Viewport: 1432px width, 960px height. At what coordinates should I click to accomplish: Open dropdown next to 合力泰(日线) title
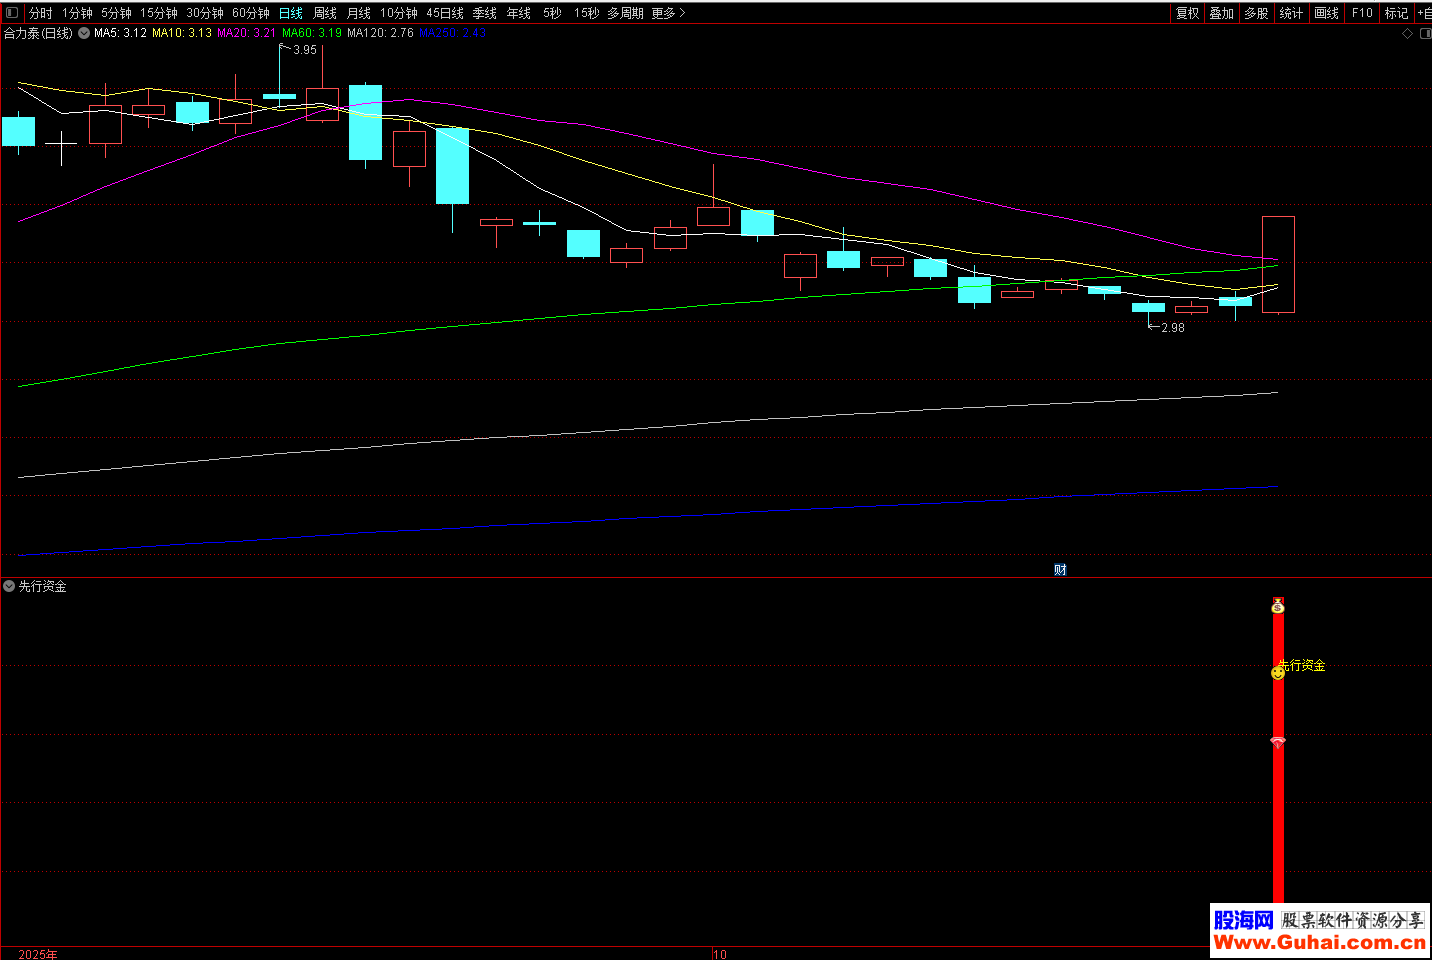coord(84,33)
